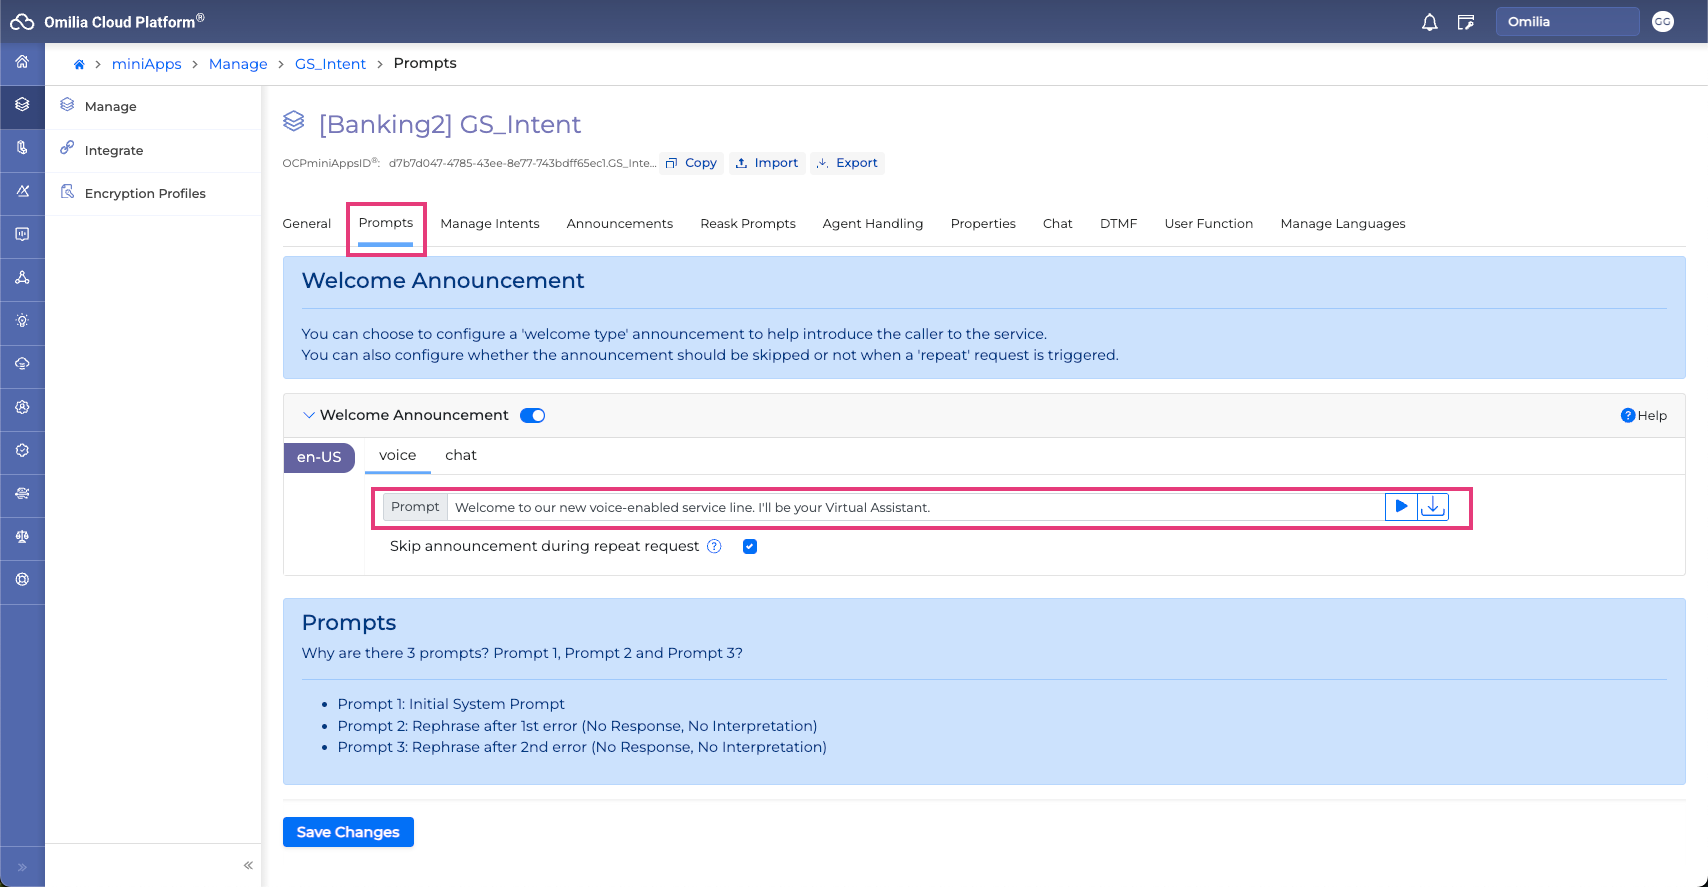Click the welcome prompt text field
The width and height of the screenshot is (1708, 887).
[915, 507]
